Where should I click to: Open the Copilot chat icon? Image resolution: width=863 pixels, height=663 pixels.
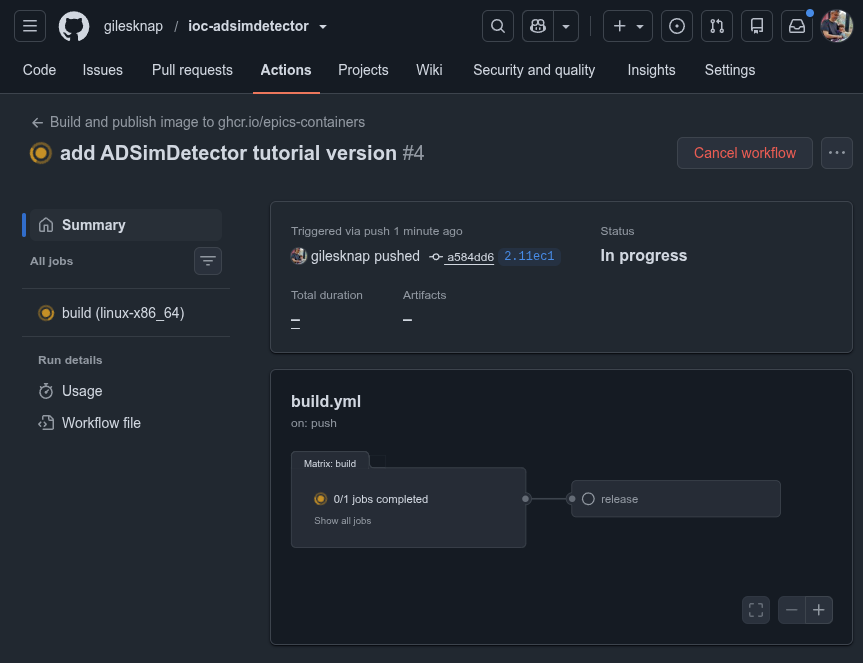[x=538, y=26]
